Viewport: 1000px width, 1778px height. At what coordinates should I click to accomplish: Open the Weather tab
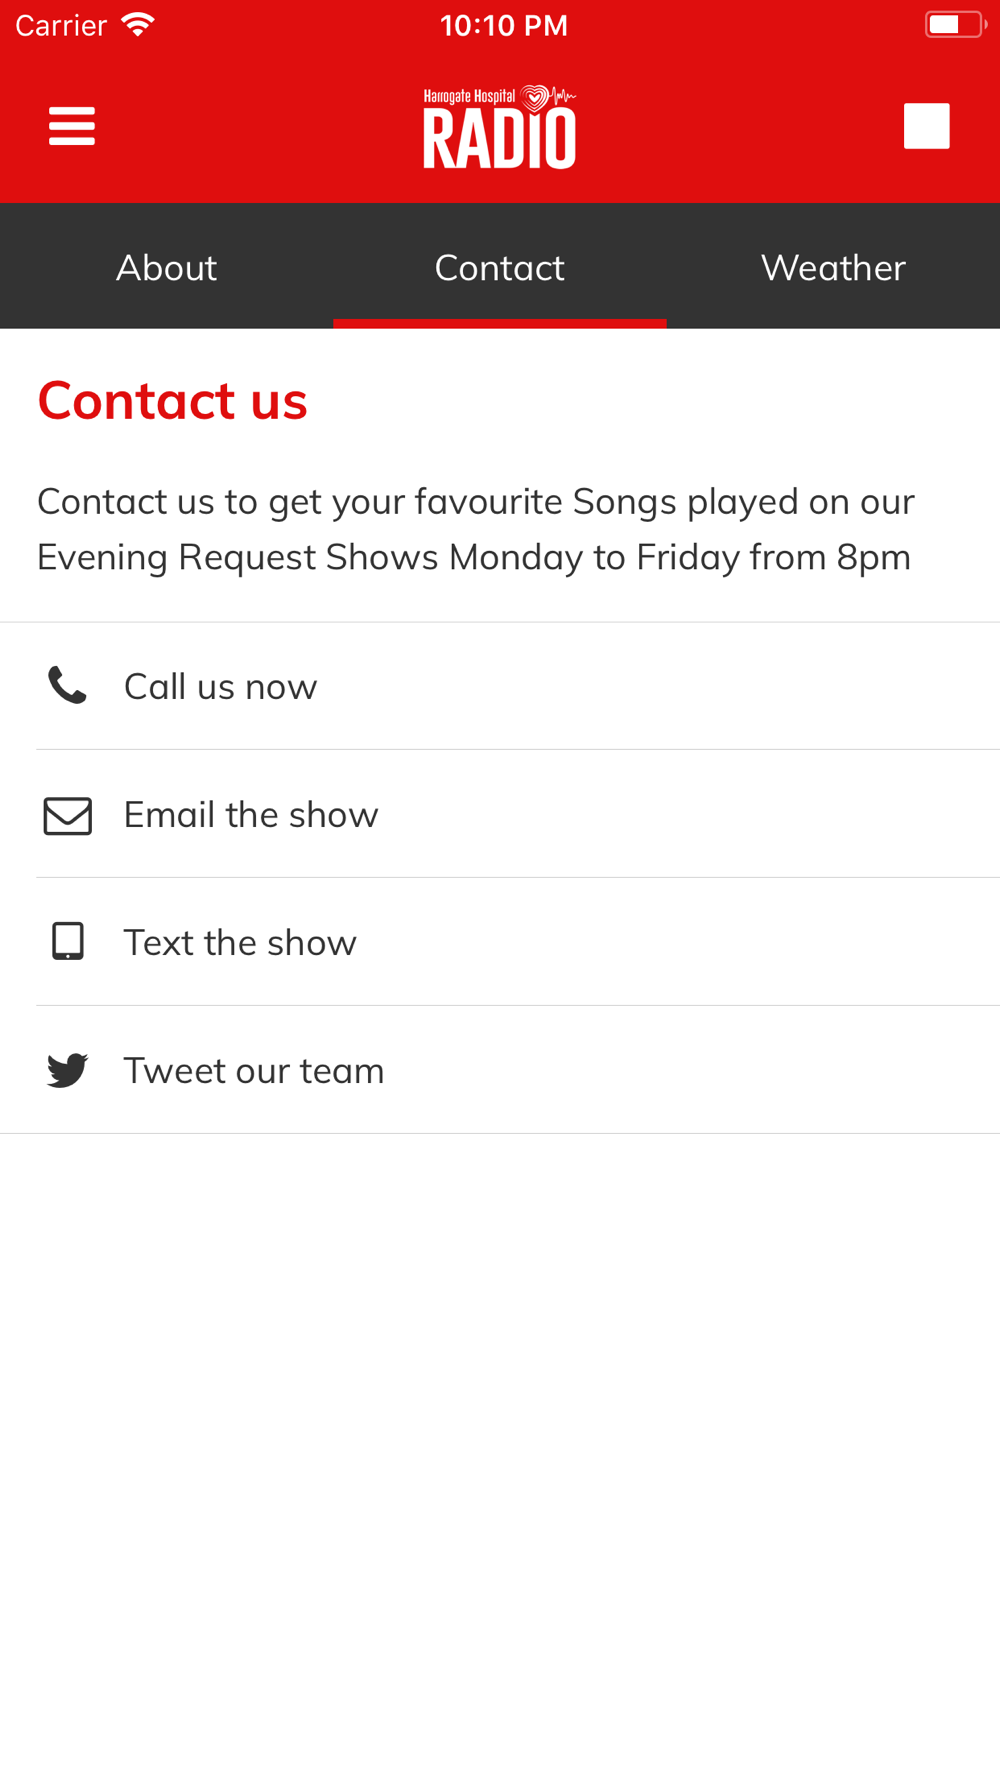pos(833,267)
